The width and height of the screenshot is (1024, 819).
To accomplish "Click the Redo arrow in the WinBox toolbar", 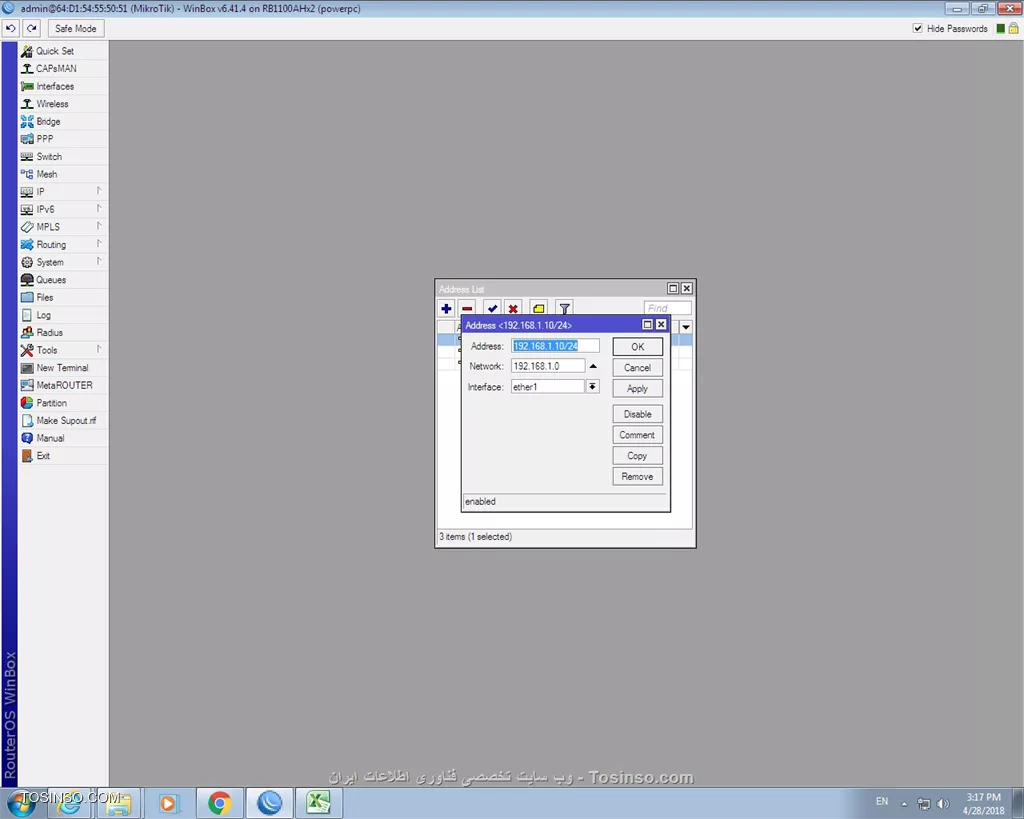I will coord(31,29).
